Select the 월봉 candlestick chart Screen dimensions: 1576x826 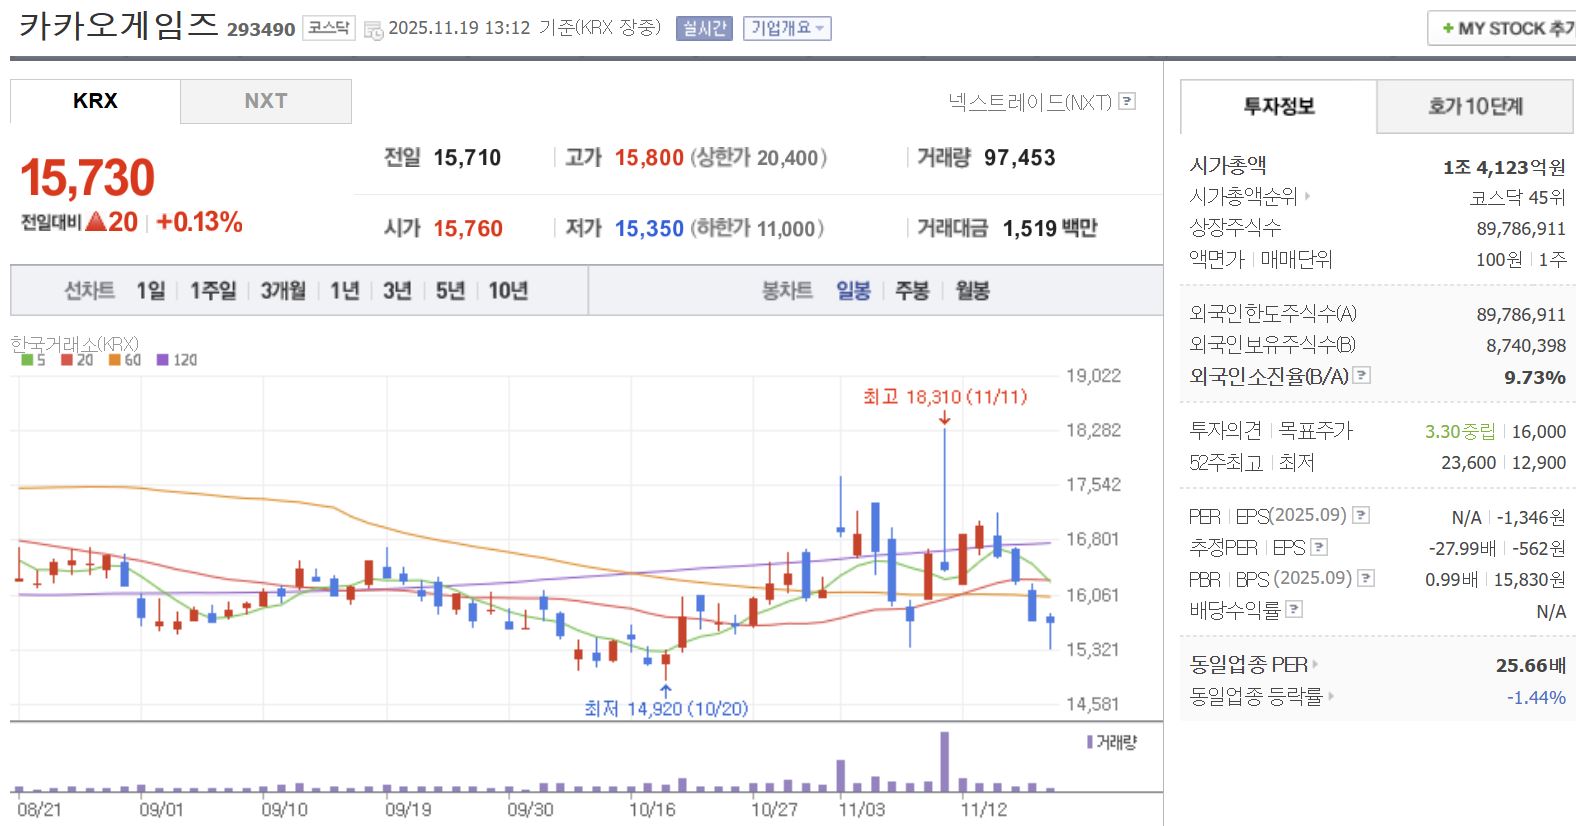coord(972,290)
